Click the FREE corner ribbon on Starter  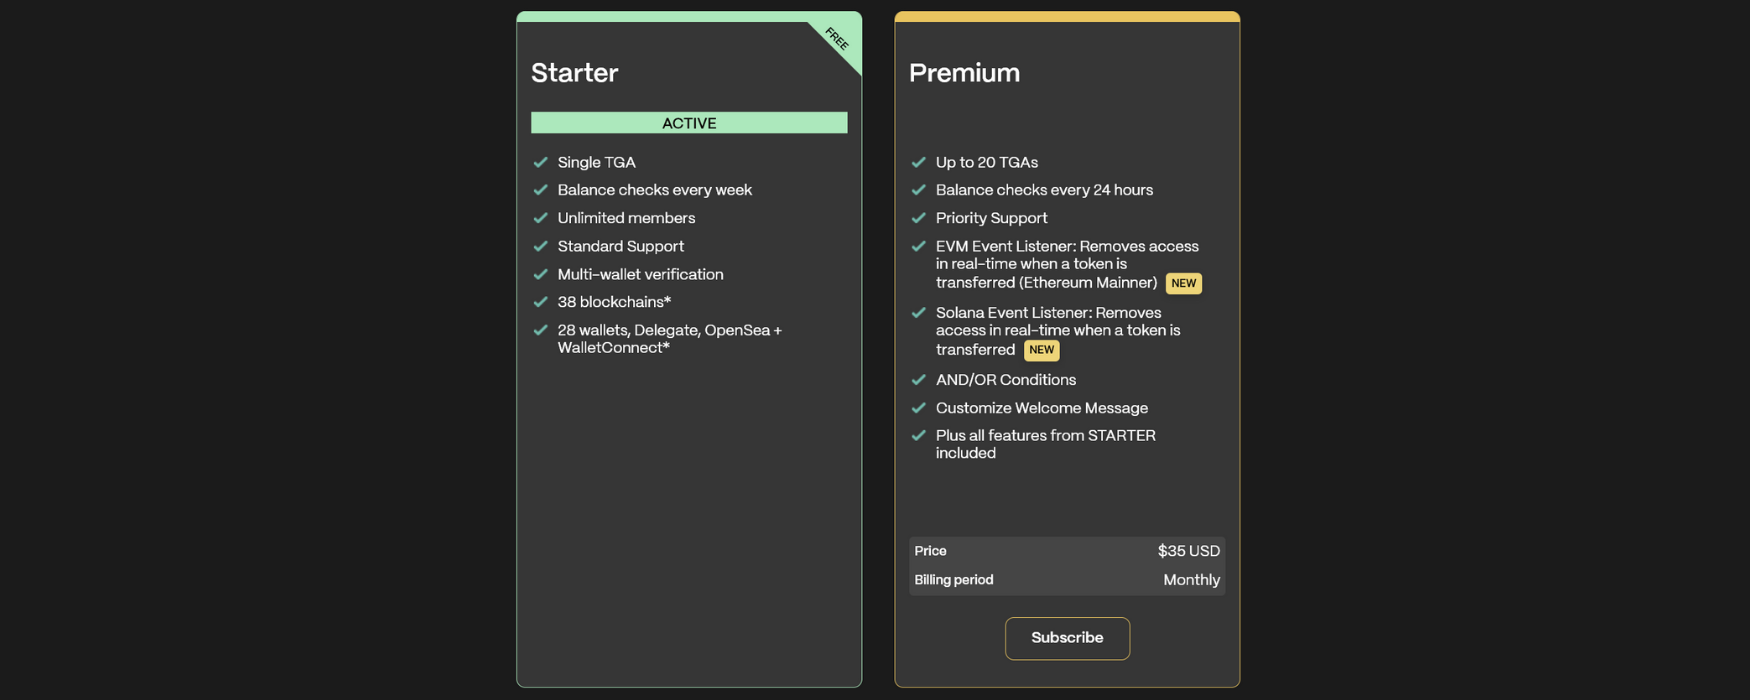[x=837, y=40]
